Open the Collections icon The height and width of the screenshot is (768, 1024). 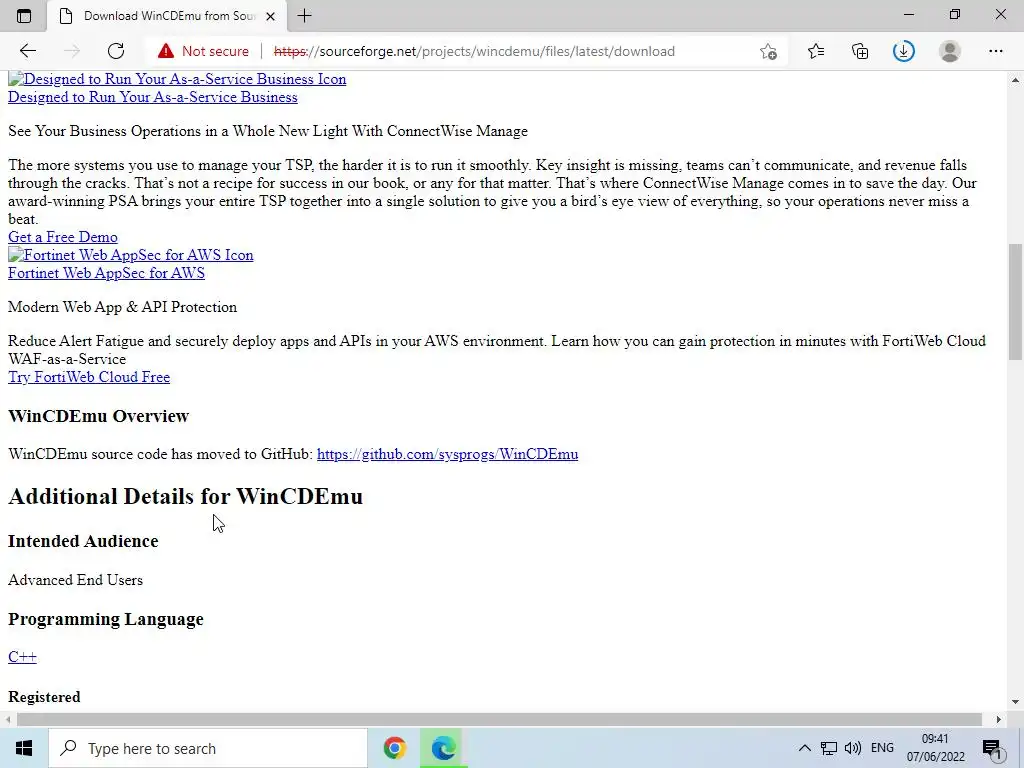(x=860, y=51)
